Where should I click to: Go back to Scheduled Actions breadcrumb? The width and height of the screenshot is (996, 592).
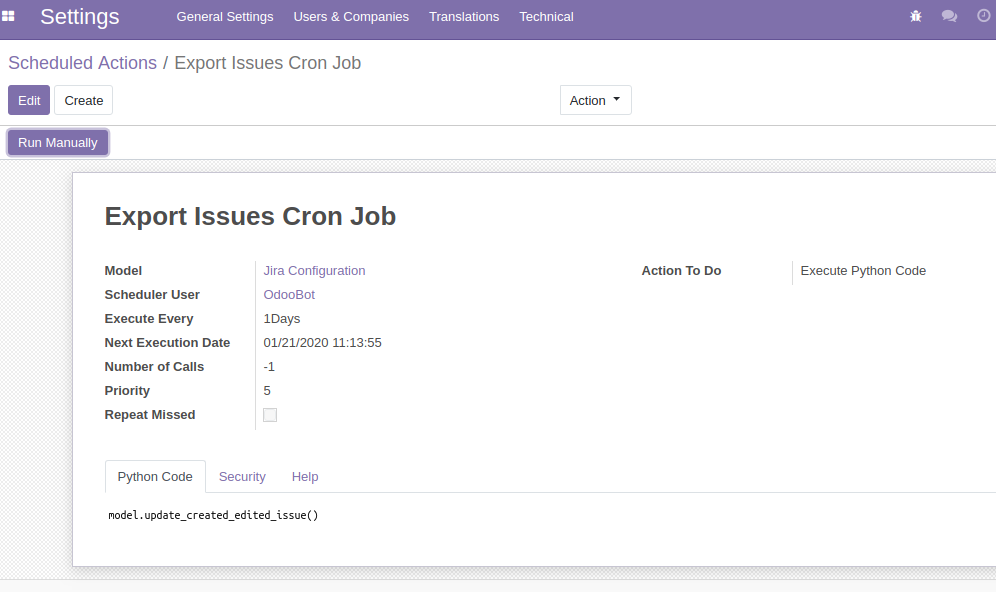pos(82,63)
